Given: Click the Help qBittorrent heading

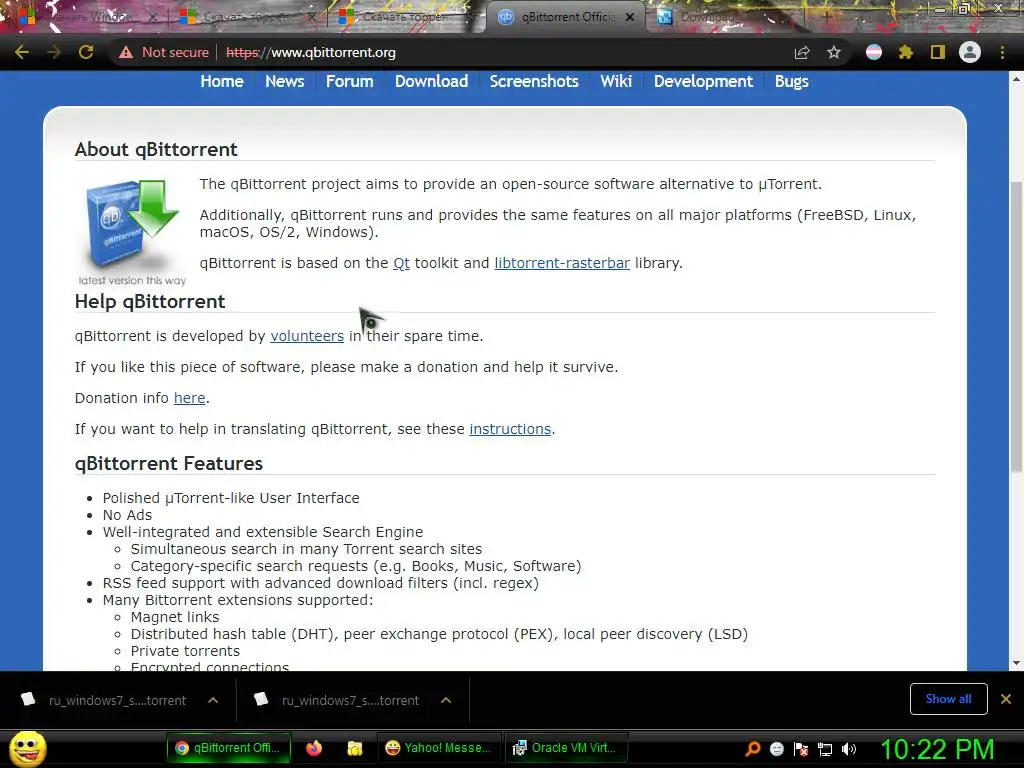Looking at the screenshot, I should pyautogui.click(x=150, y=301).
